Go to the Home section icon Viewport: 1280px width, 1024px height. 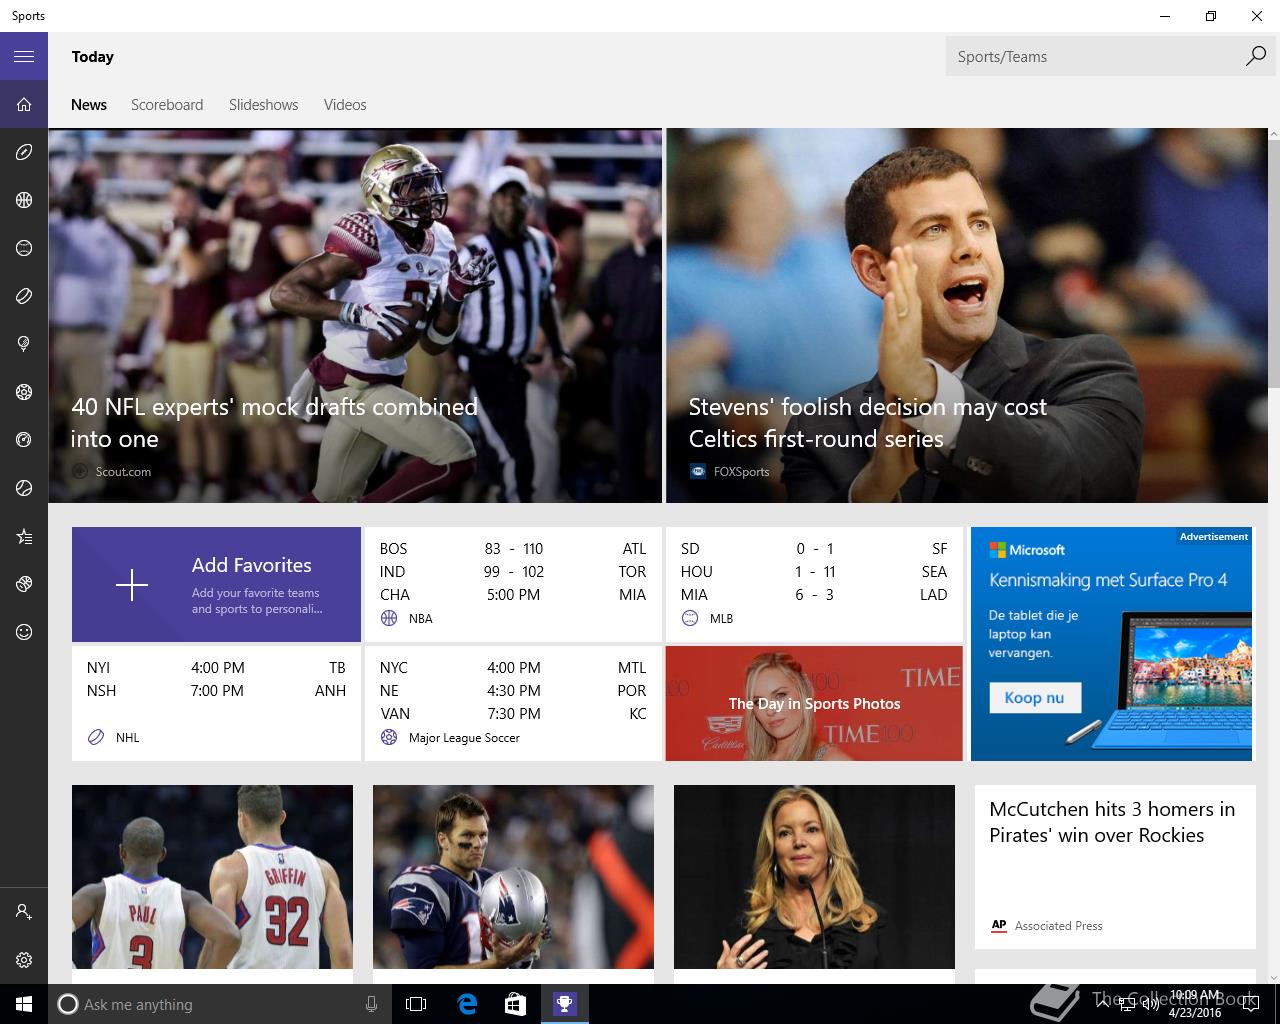coord(24,104)
